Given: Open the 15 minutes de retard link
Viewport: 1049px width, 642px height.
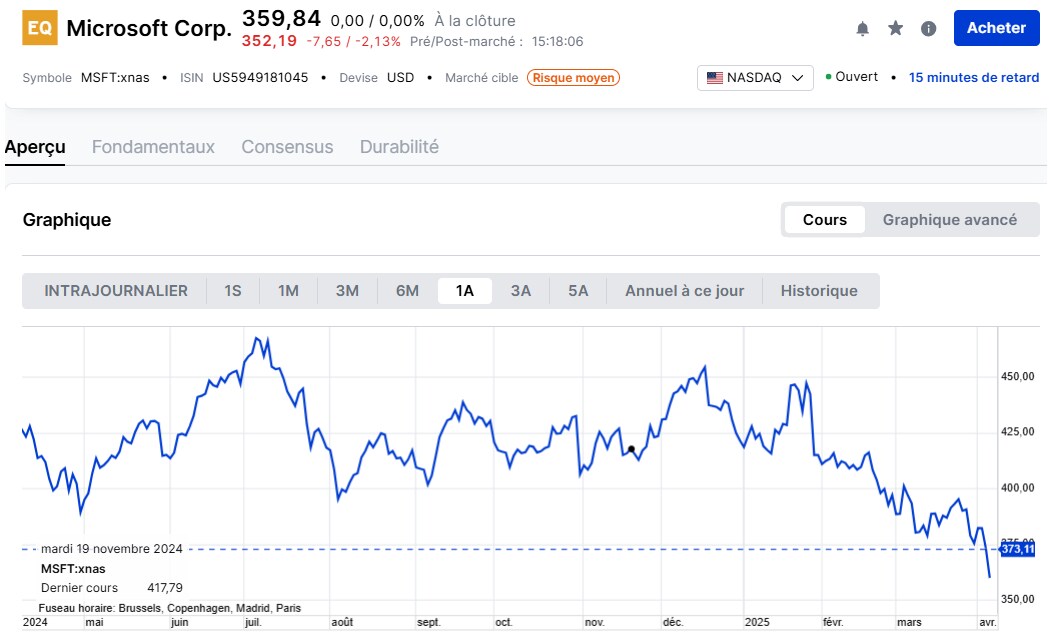Looking at the screenshot, I should pos(973,78).
